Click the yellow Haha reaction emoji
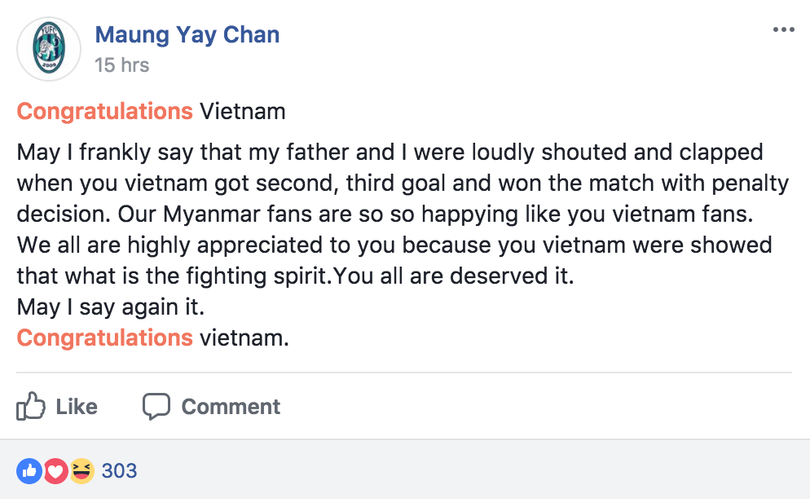 pos(77,471)
